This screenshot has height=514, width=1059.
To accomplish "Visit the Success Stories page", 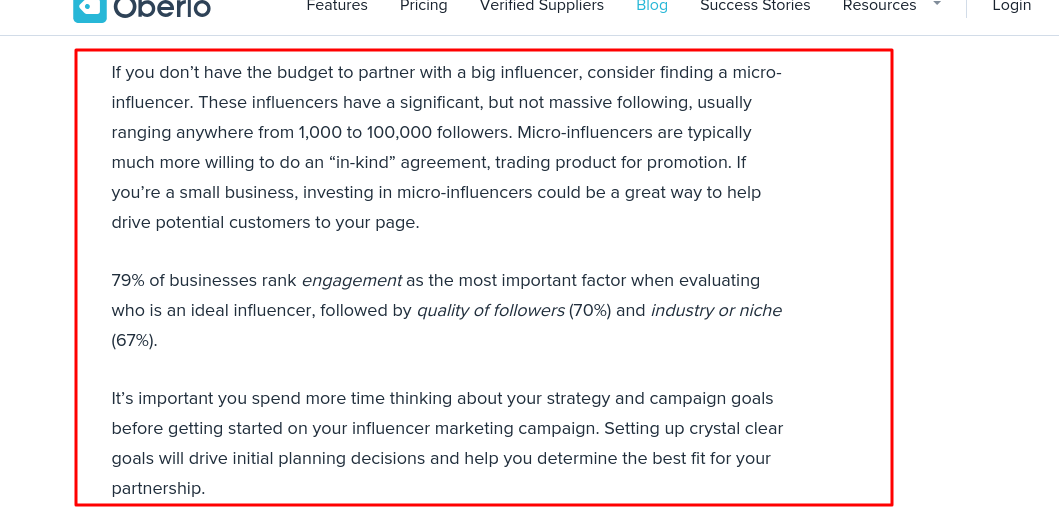I will [x=755, y=6].
